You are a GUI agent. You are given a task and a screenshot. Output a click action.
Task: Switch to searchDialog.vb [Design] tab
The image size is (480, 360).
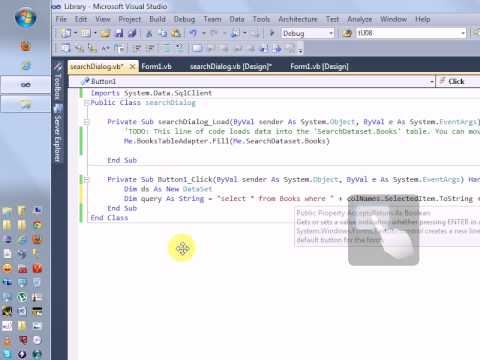[x=231, y=66]
